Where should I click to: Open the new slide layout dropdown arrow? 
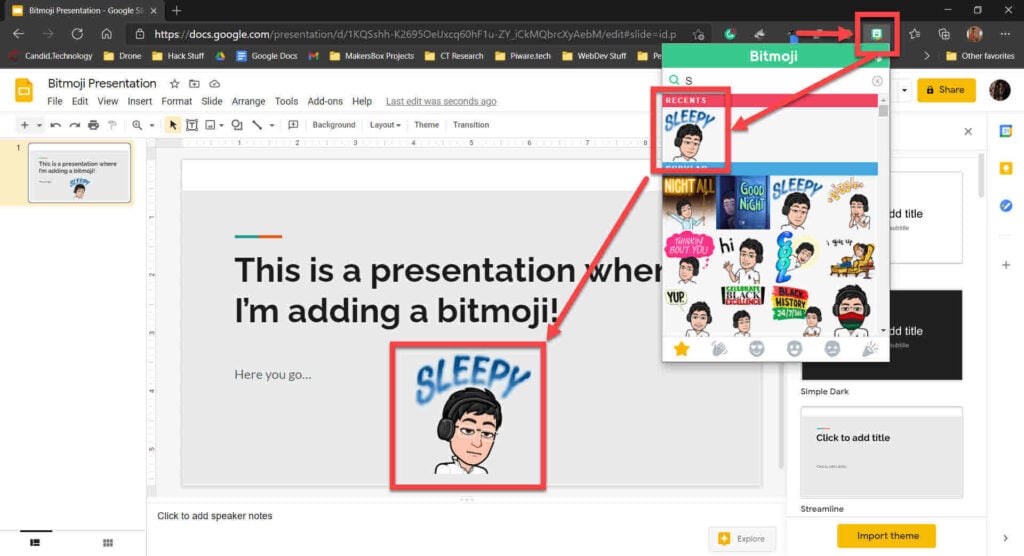[39, 125]
